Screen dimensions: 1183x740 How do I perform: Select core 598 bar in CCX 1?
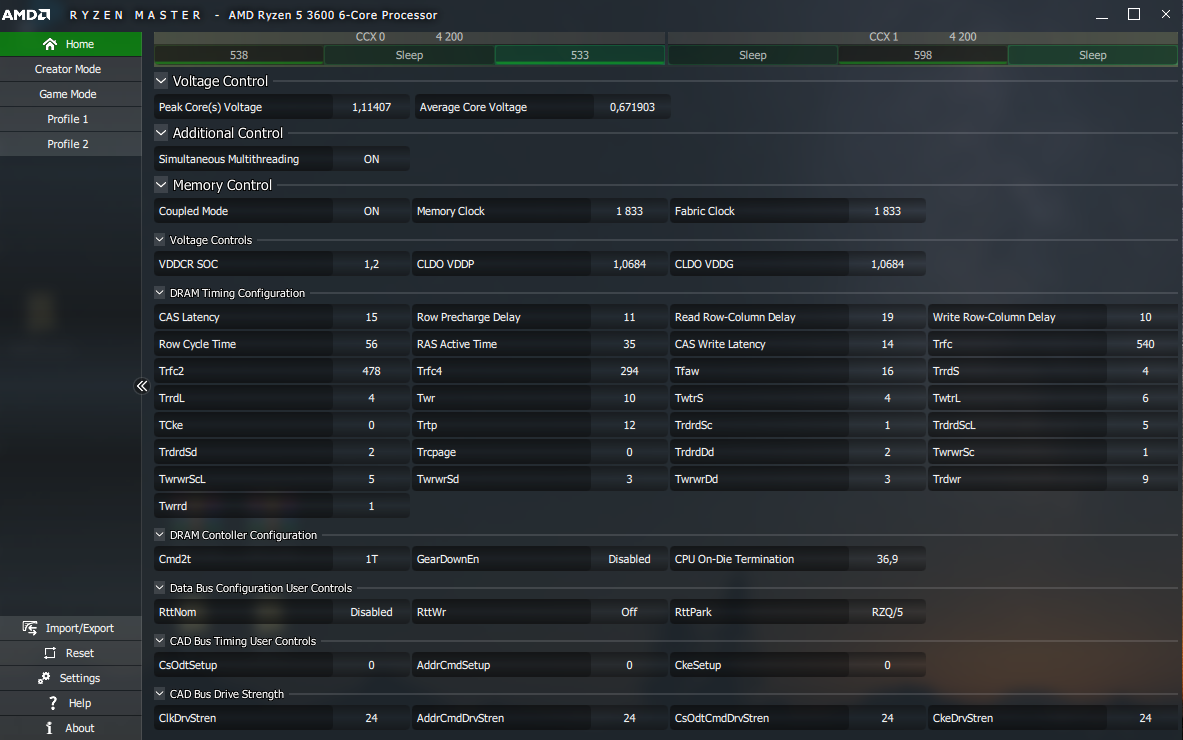pyautogui.click(x=923, y=55)
